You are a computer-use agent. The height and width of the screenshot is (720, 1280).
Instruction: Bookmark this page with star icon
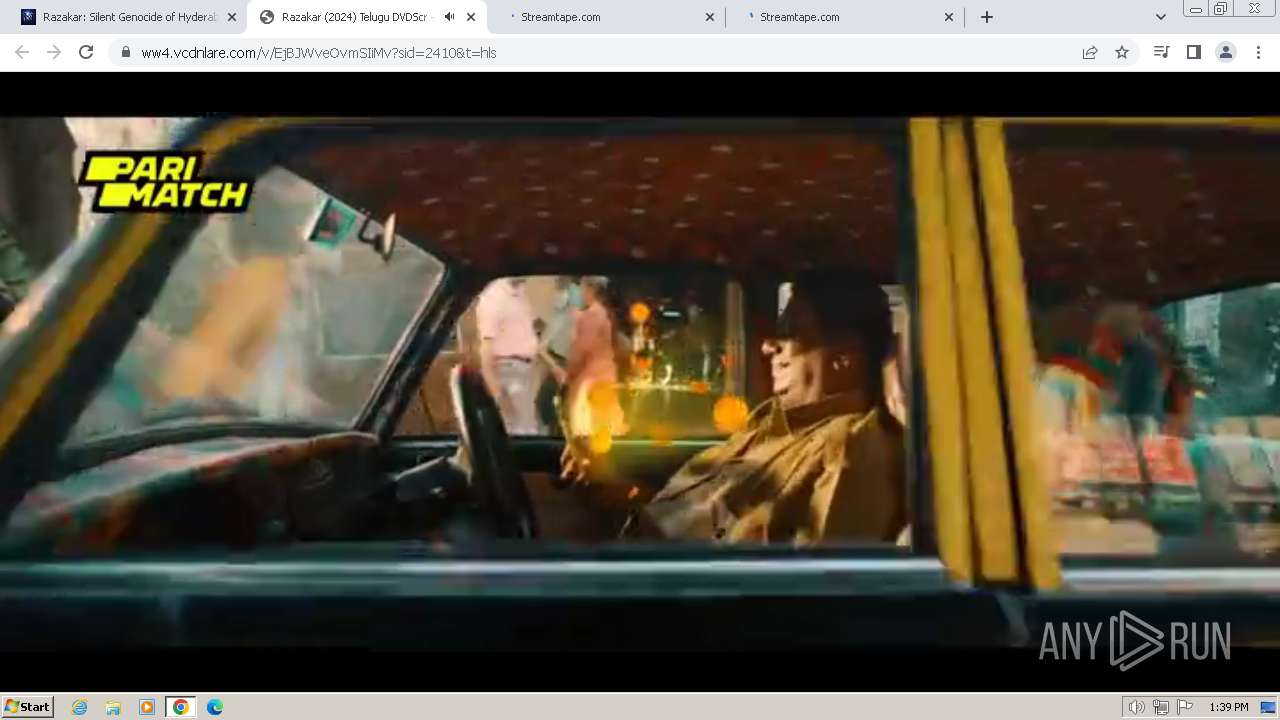click(1122, 52)
